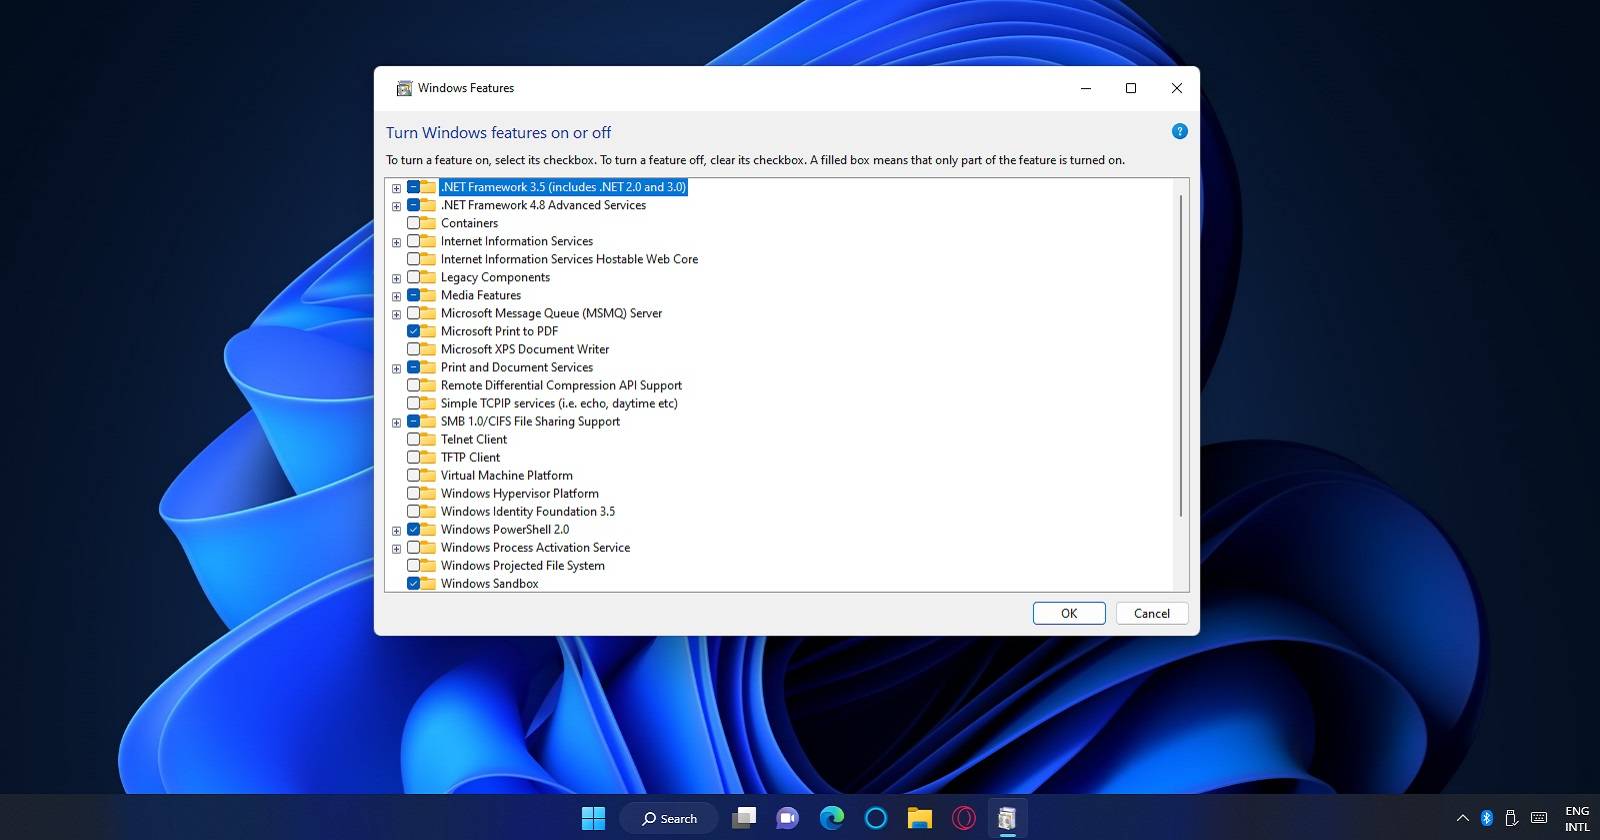The image size is (1600, 840).
Task: Switch the ENG INTL input language
Action: tap(1577, 818)
